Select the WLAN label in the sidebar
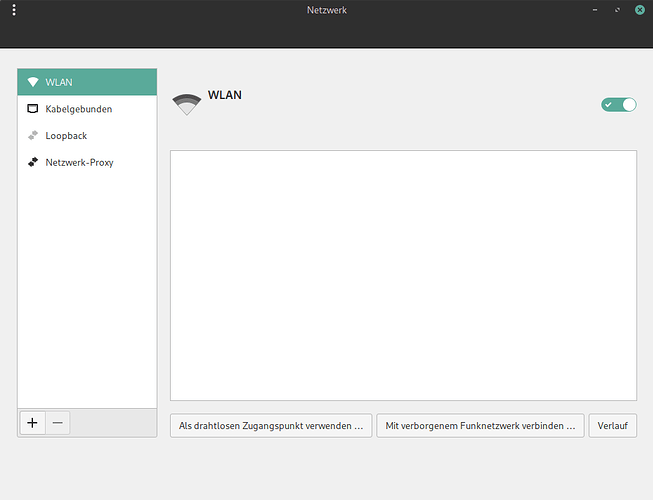 pos(59,82)
